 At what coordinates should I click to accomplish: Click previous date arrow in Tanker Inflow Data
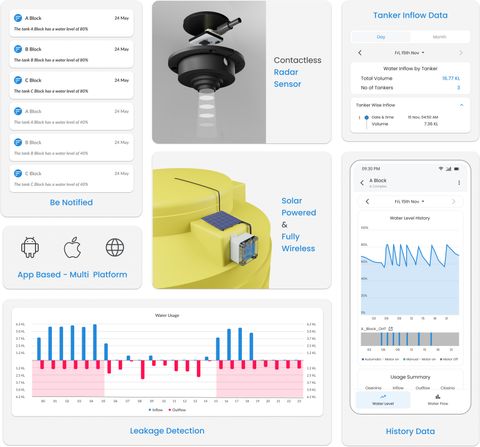tap(360, 53)
